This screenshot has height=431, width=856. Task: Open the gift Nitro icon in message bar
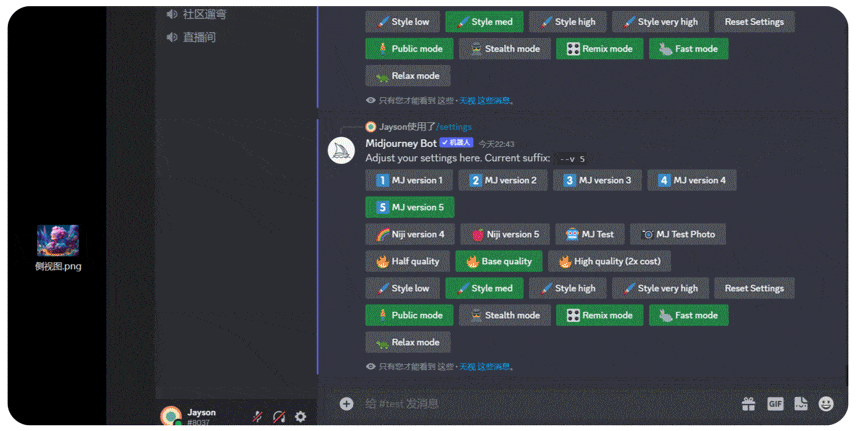pos(748,404)
